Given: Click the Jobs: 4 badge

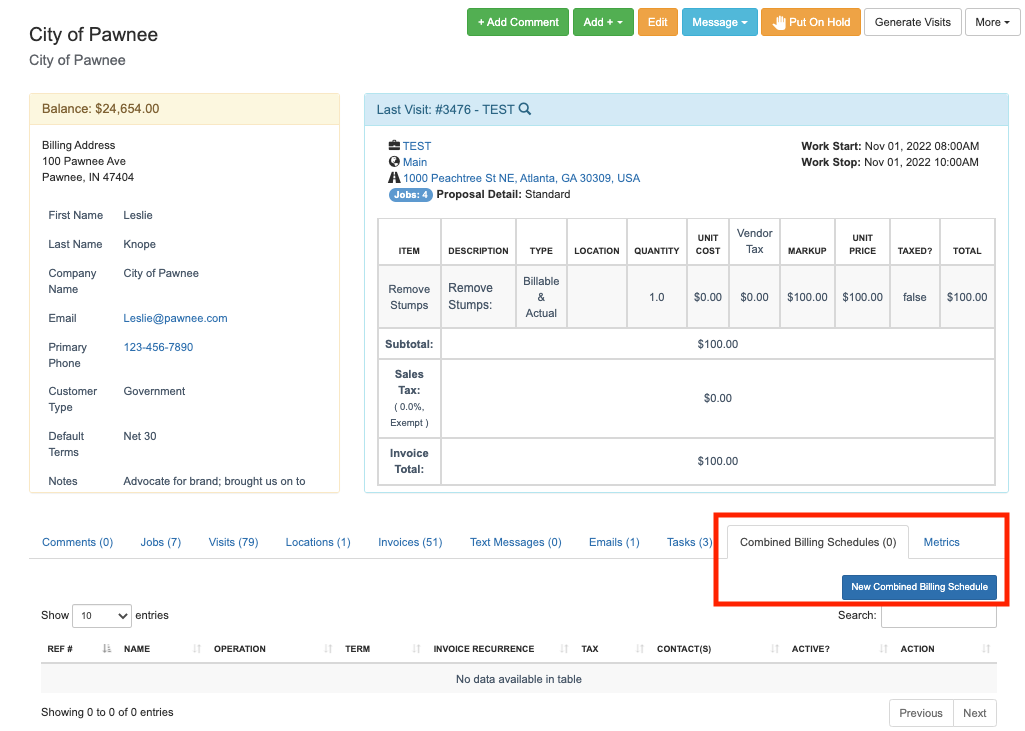Looking at the screenshot, I should click(x=410, y=195).
